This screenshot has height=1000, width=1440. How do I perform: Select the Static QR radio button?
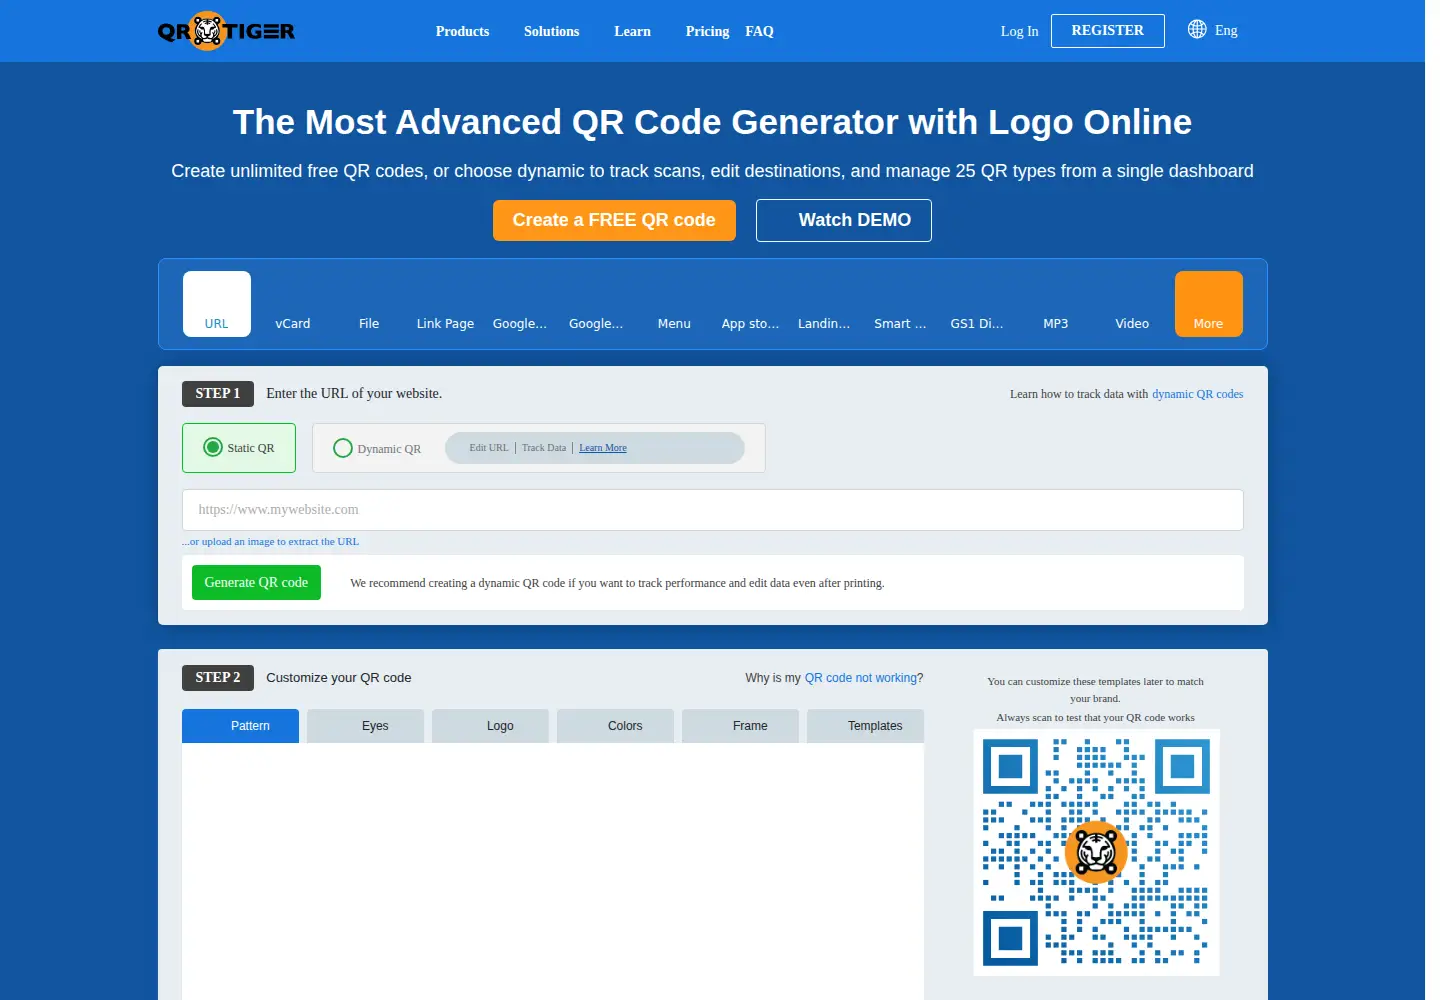click(212, 447)
